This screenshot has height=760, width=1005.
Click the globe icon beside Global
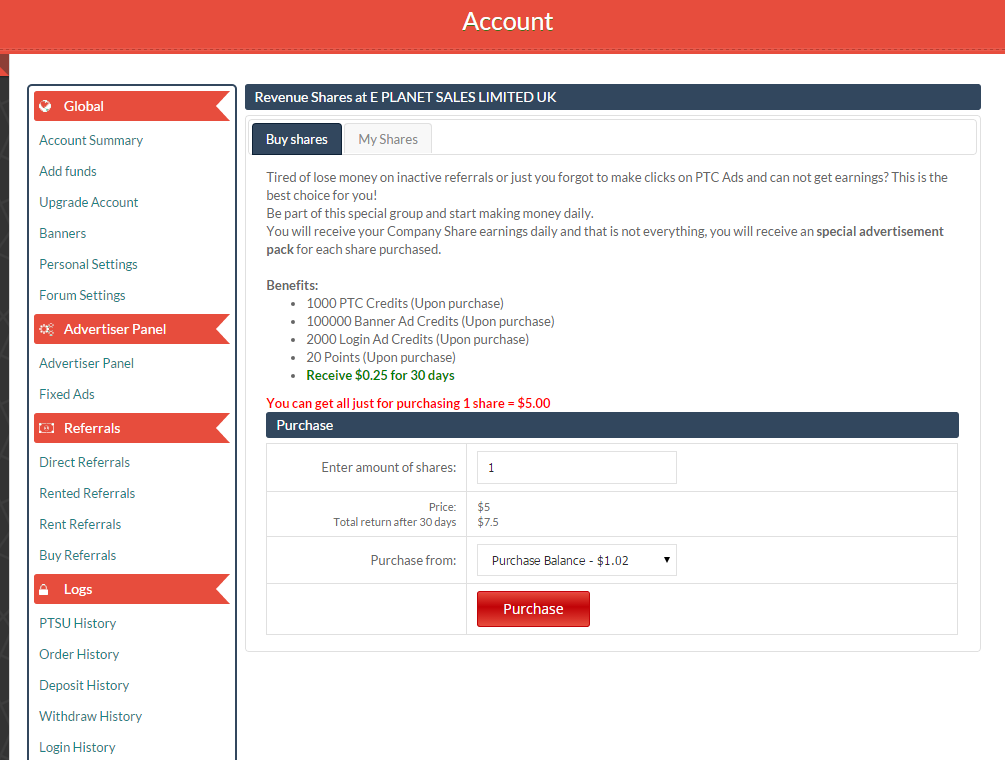click(46, 106)
